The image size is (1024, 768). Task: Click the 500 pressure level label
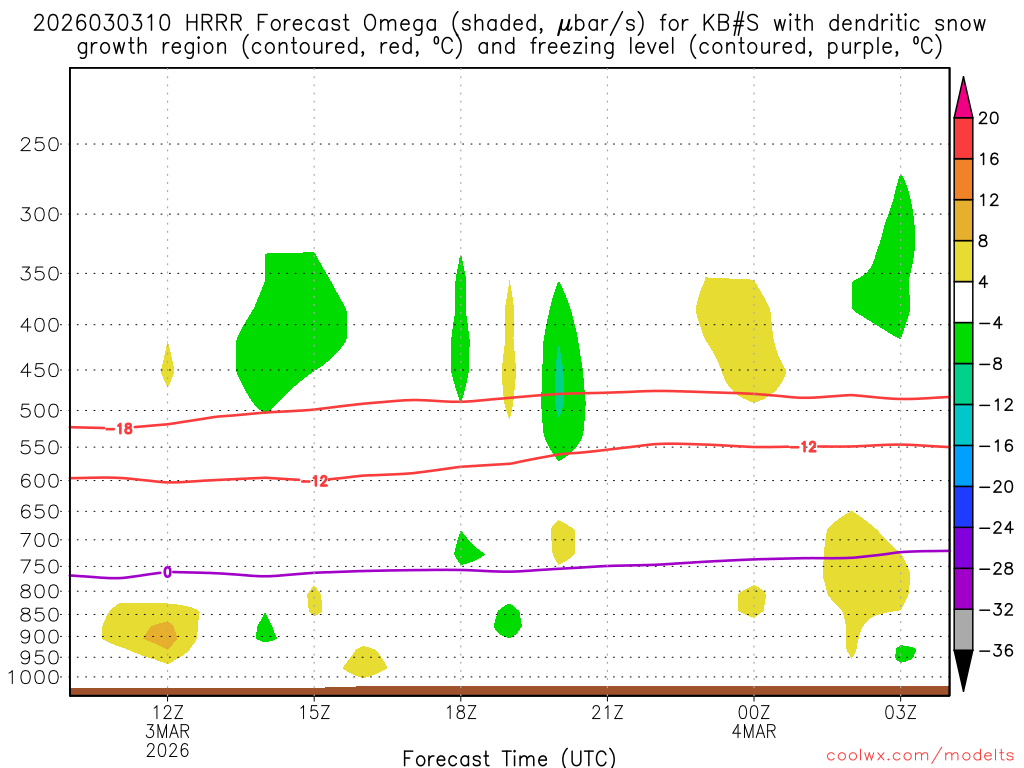pyautogui.click(x=40, y=411)
